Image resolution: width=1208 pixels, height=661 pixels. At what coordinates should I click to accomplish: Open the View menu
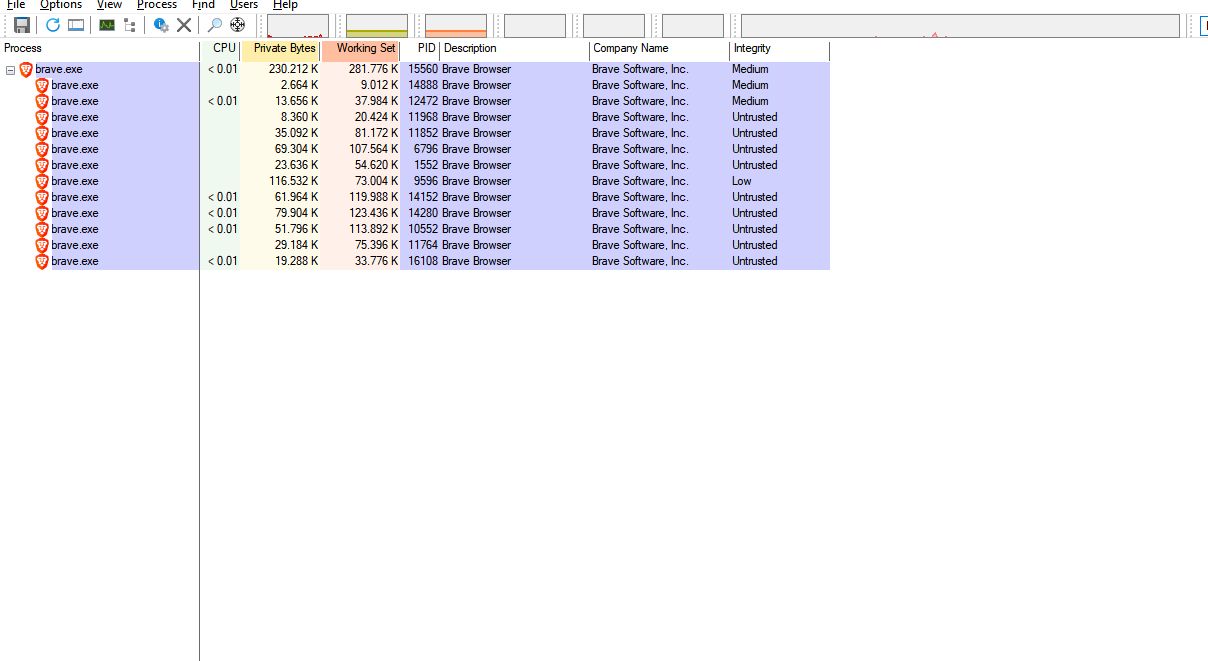(x=109, y=5)
